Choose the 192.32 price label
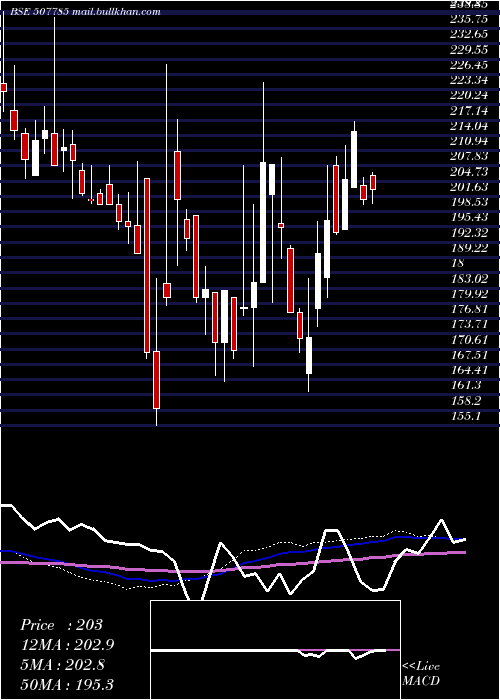The height and width of the screenshot is (700, 500). [x=467, y=233]
